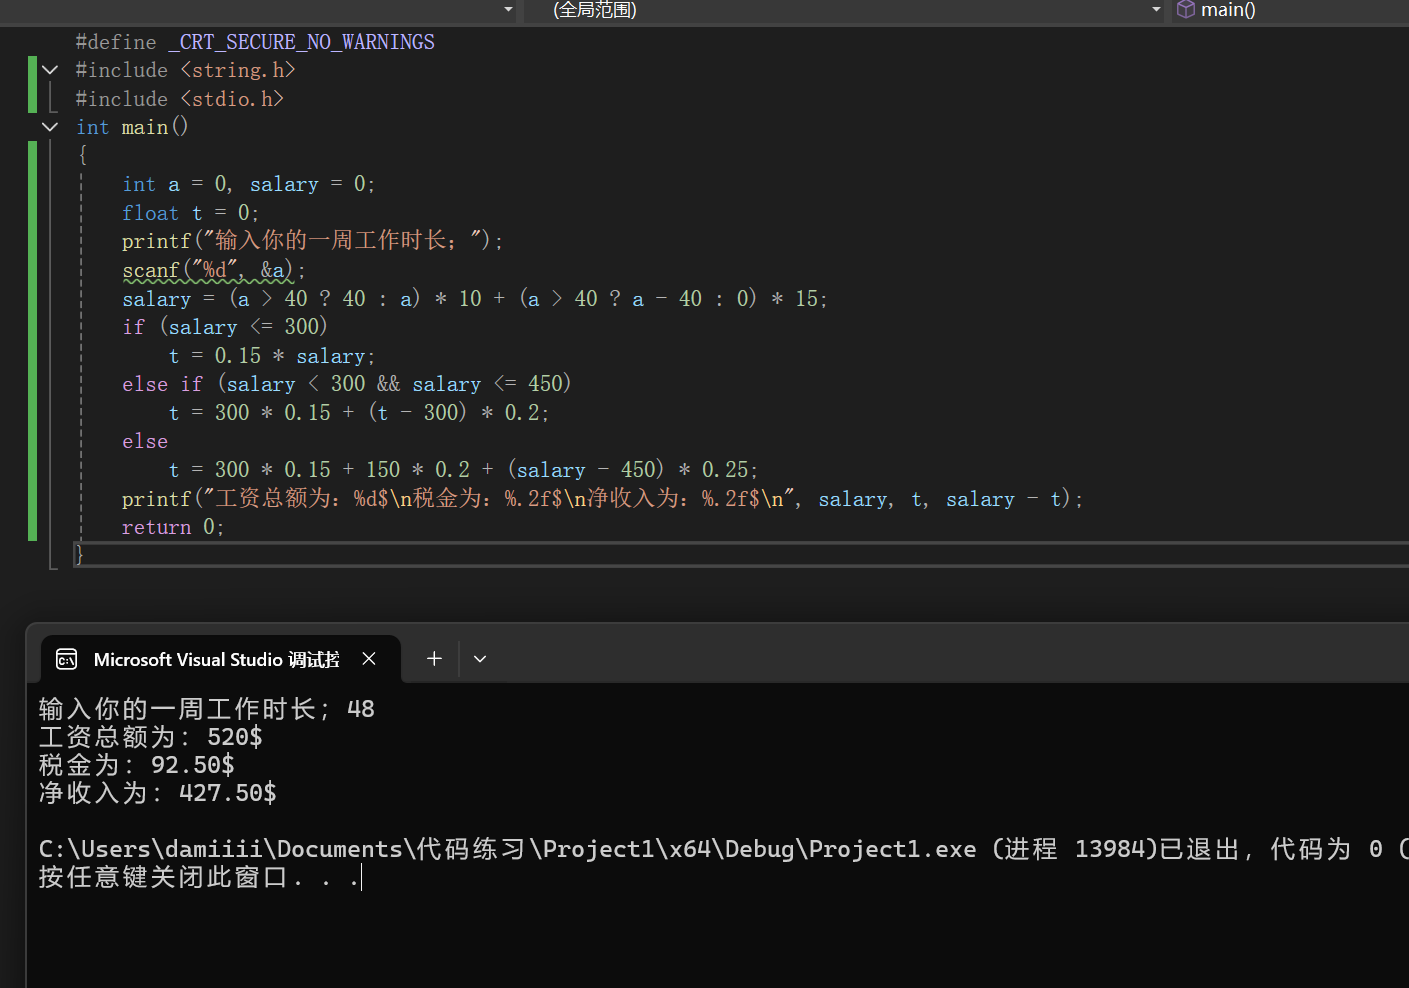The width and height of the screenshot is (1409, 988).
Task: Click the '按任意键关闭此窗口' prompt line
Action: (x=199, y=877)
